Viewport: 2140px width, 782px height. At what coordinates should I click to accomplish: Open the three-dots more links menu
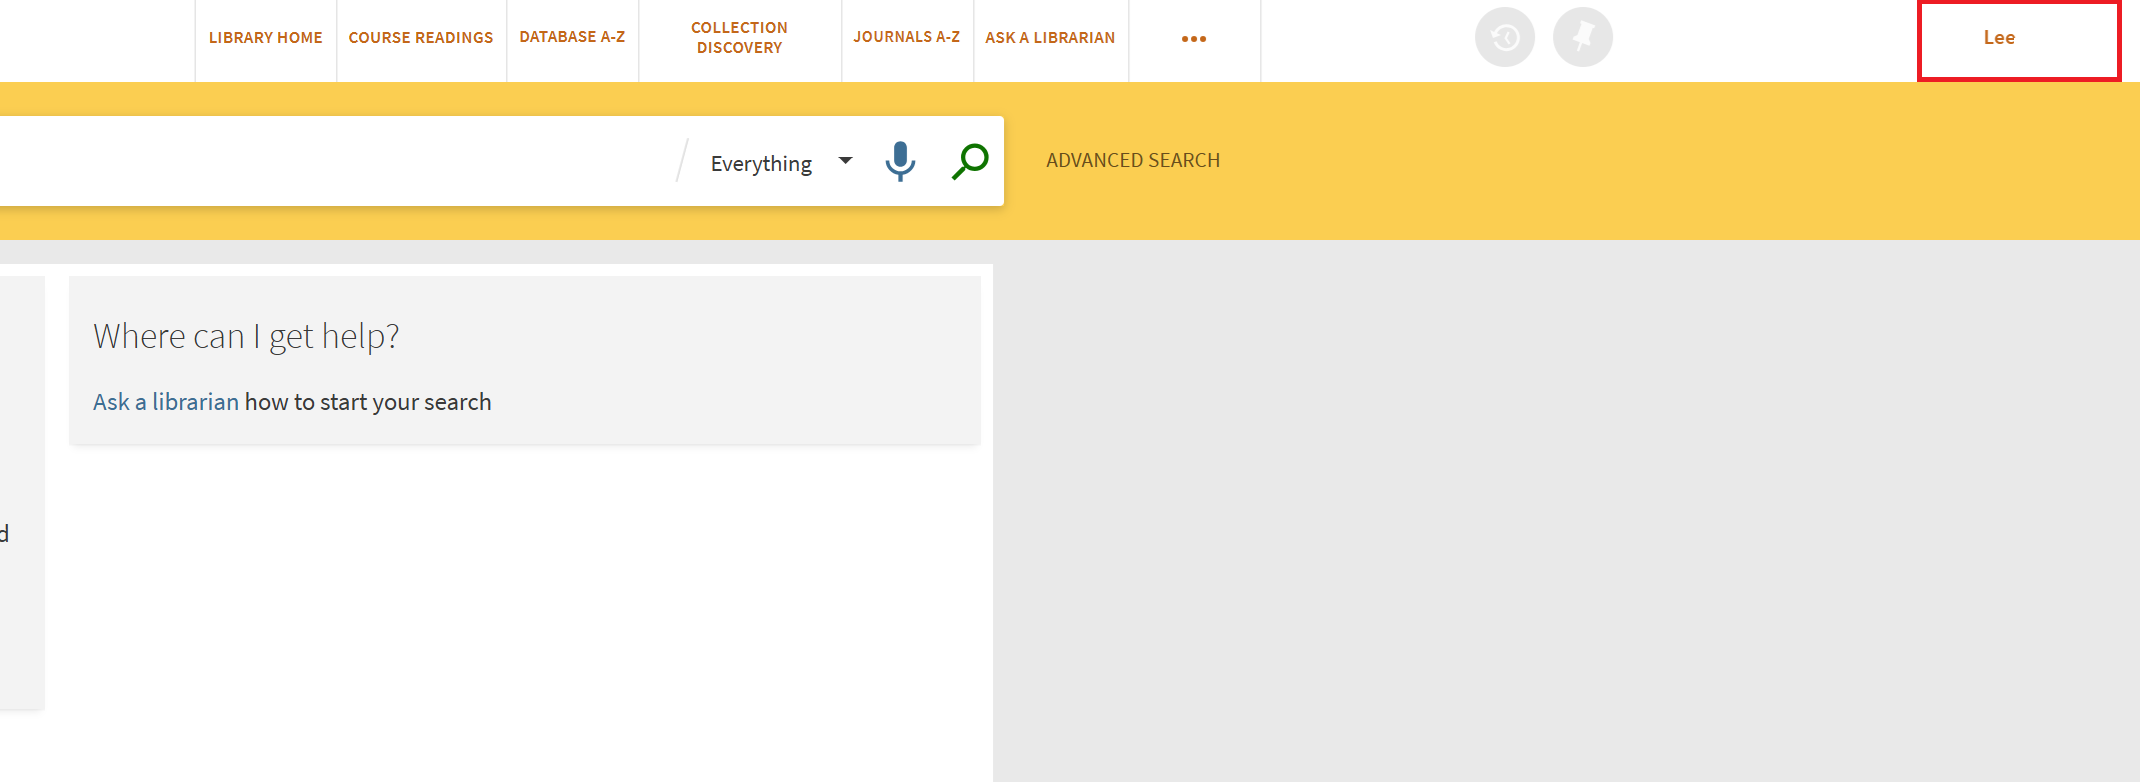(x=1193, y=39)
